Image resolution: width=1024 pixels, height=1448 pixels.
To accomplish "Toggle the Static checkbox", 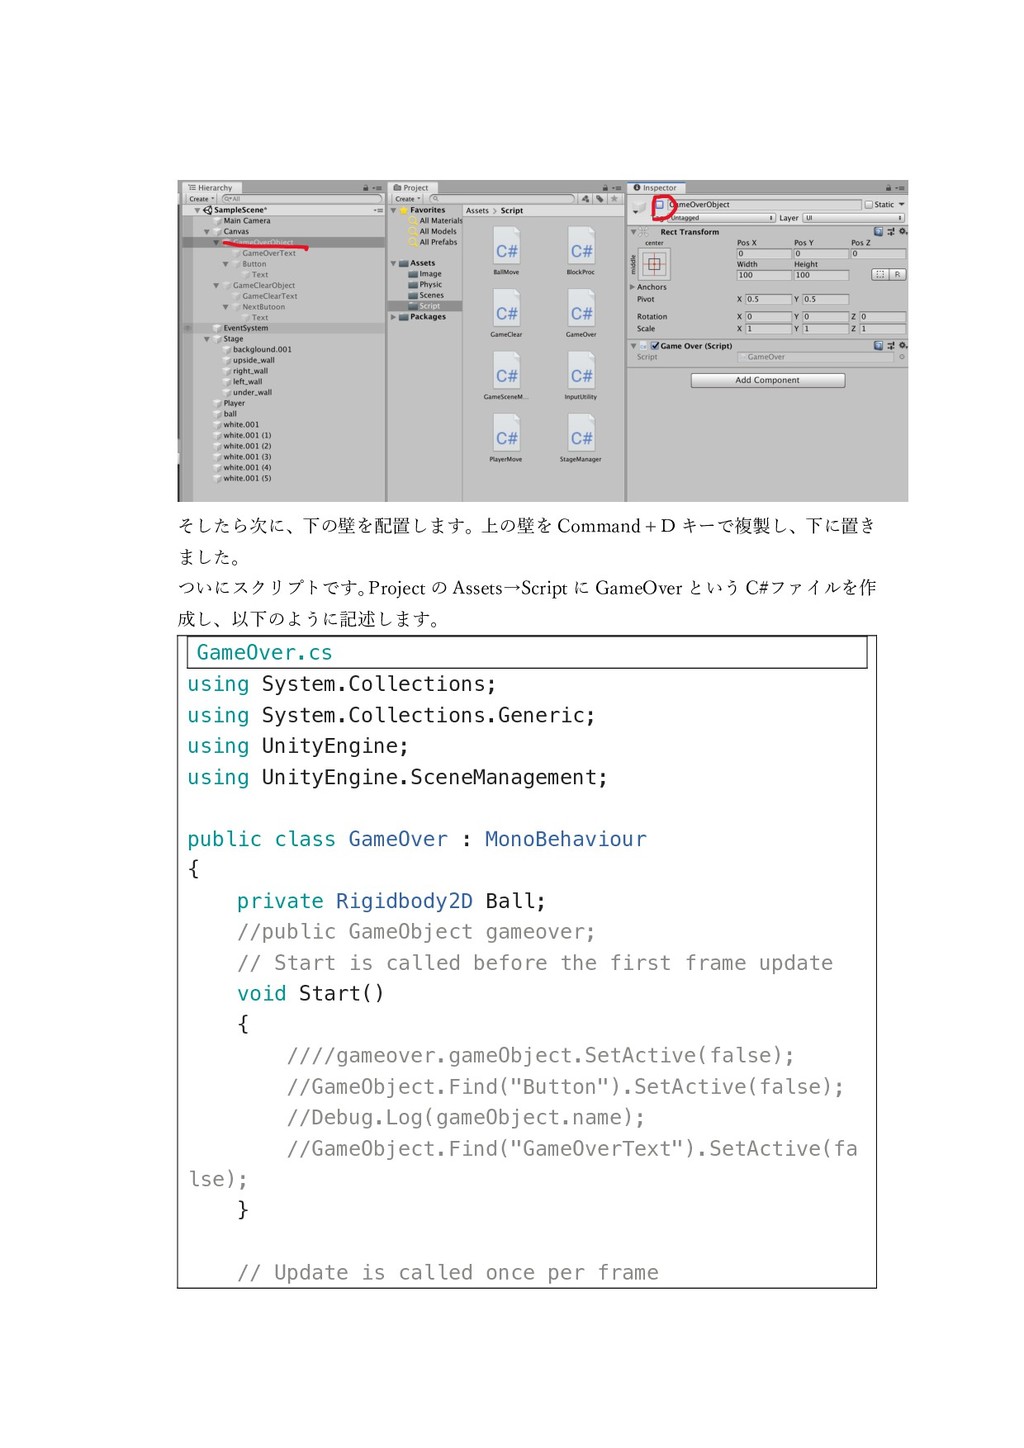I will [x=869, y=204].
